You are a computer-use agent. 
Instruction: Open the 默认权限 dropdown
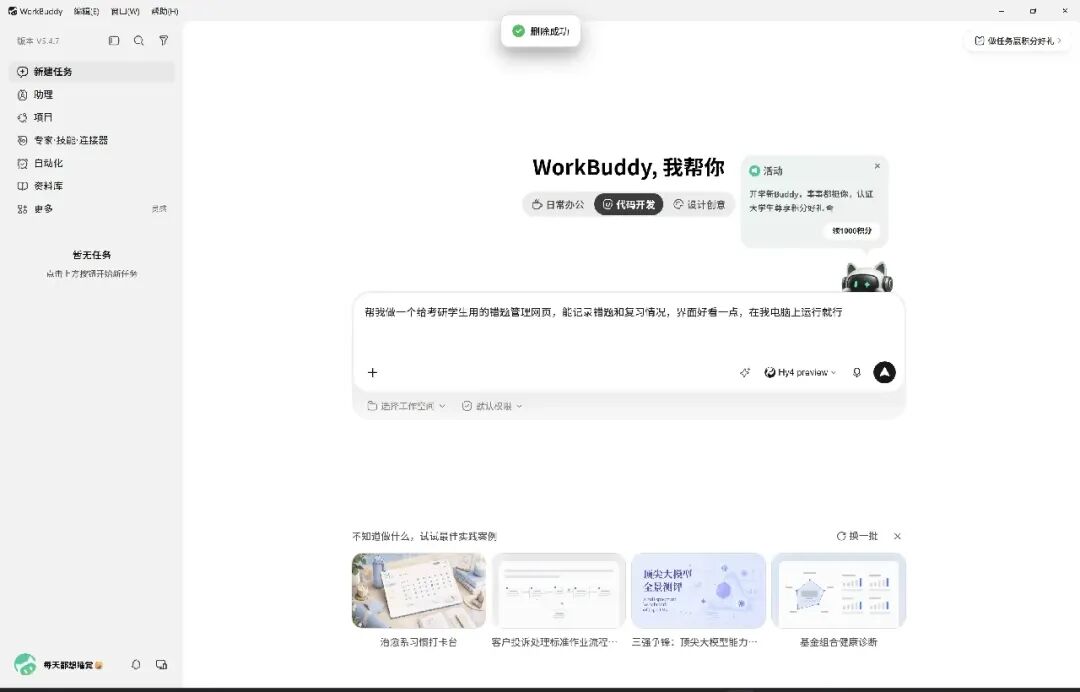click(492, 406)
